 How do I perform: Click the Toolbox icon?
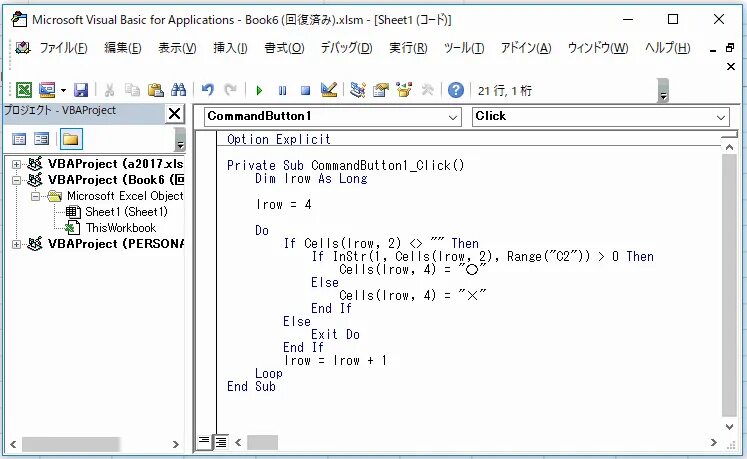pyautogui.click(x=427, y=90)
